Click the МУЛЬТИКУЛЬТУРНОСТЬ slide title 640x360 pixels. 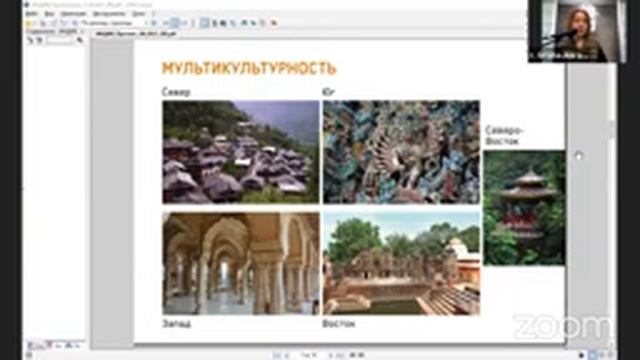(x=249, y=69)
